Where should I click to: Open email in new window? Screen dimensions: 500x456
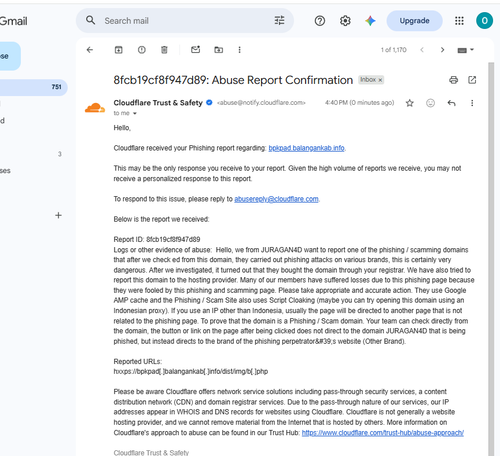click(472, 80)
